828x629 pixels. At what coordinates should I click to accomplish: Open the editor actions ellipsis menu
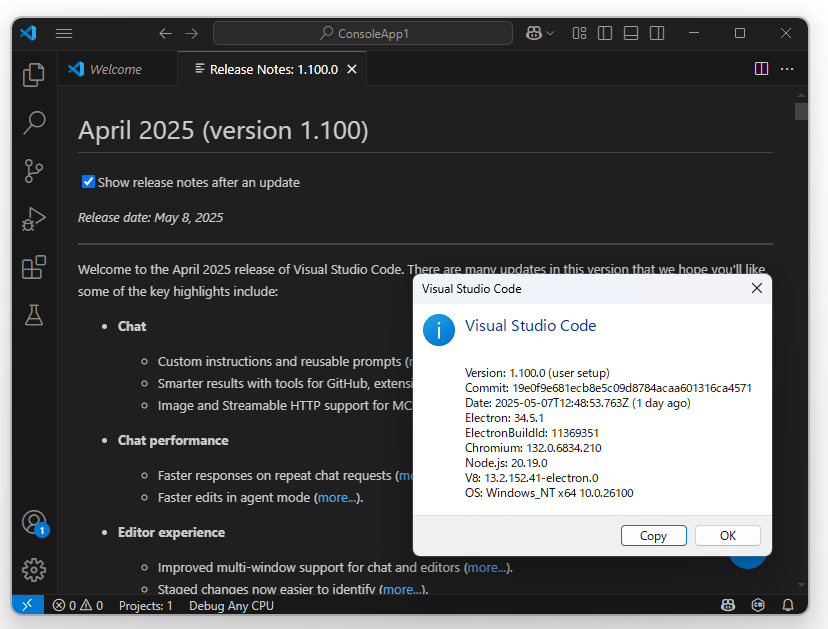[x=787, y=68]
